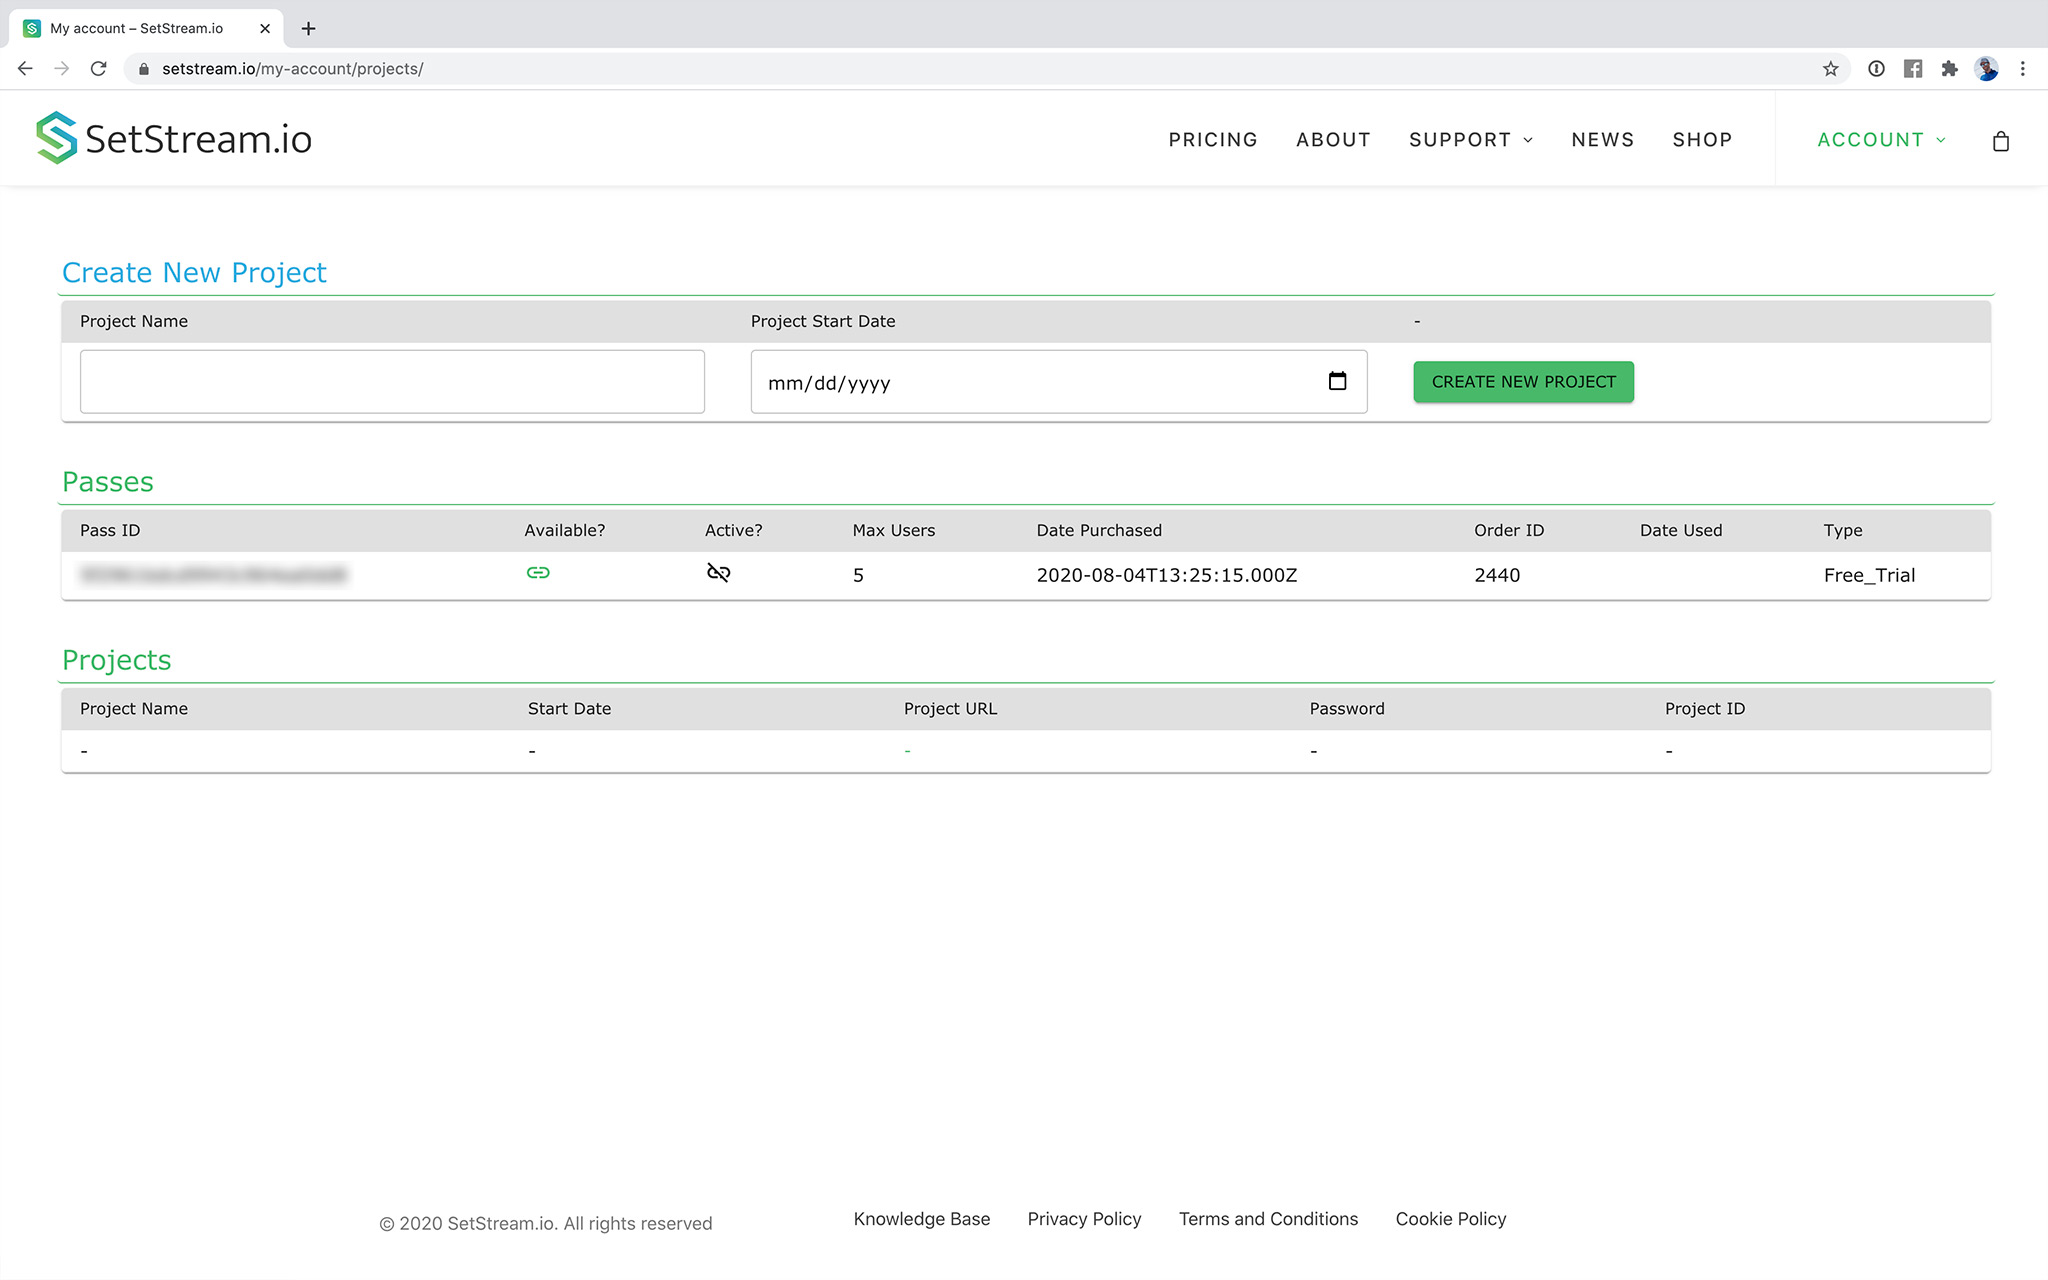The width and height of the screenshot is (2048, 1280).
Task: Open Terms and Conditions link
Action: click(1268, 1219)
